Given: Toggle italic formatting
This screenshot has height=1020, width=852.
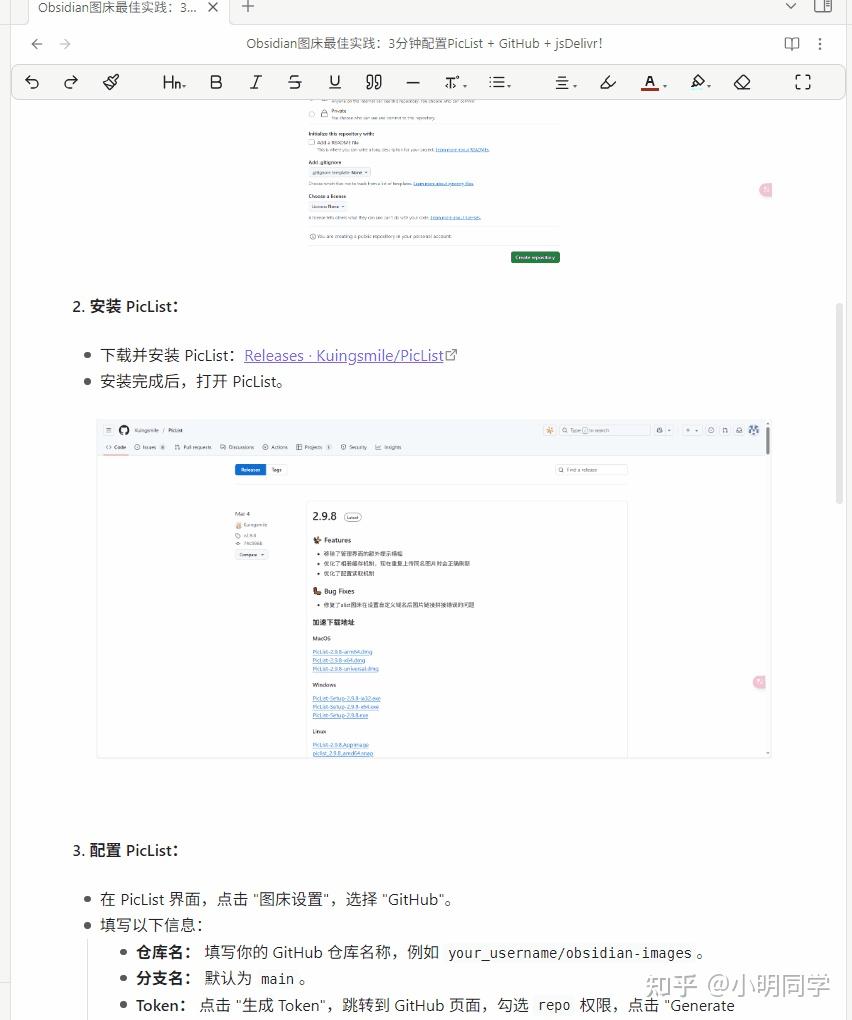Looking at the screenshot, I should [x=255, y=82].
